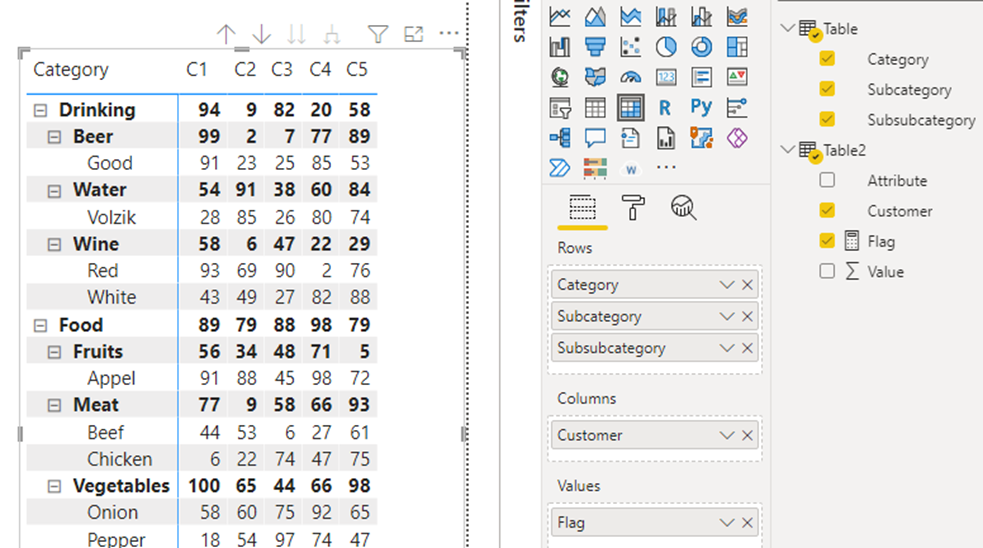Select the waterfall chart visual

point(560,46)
